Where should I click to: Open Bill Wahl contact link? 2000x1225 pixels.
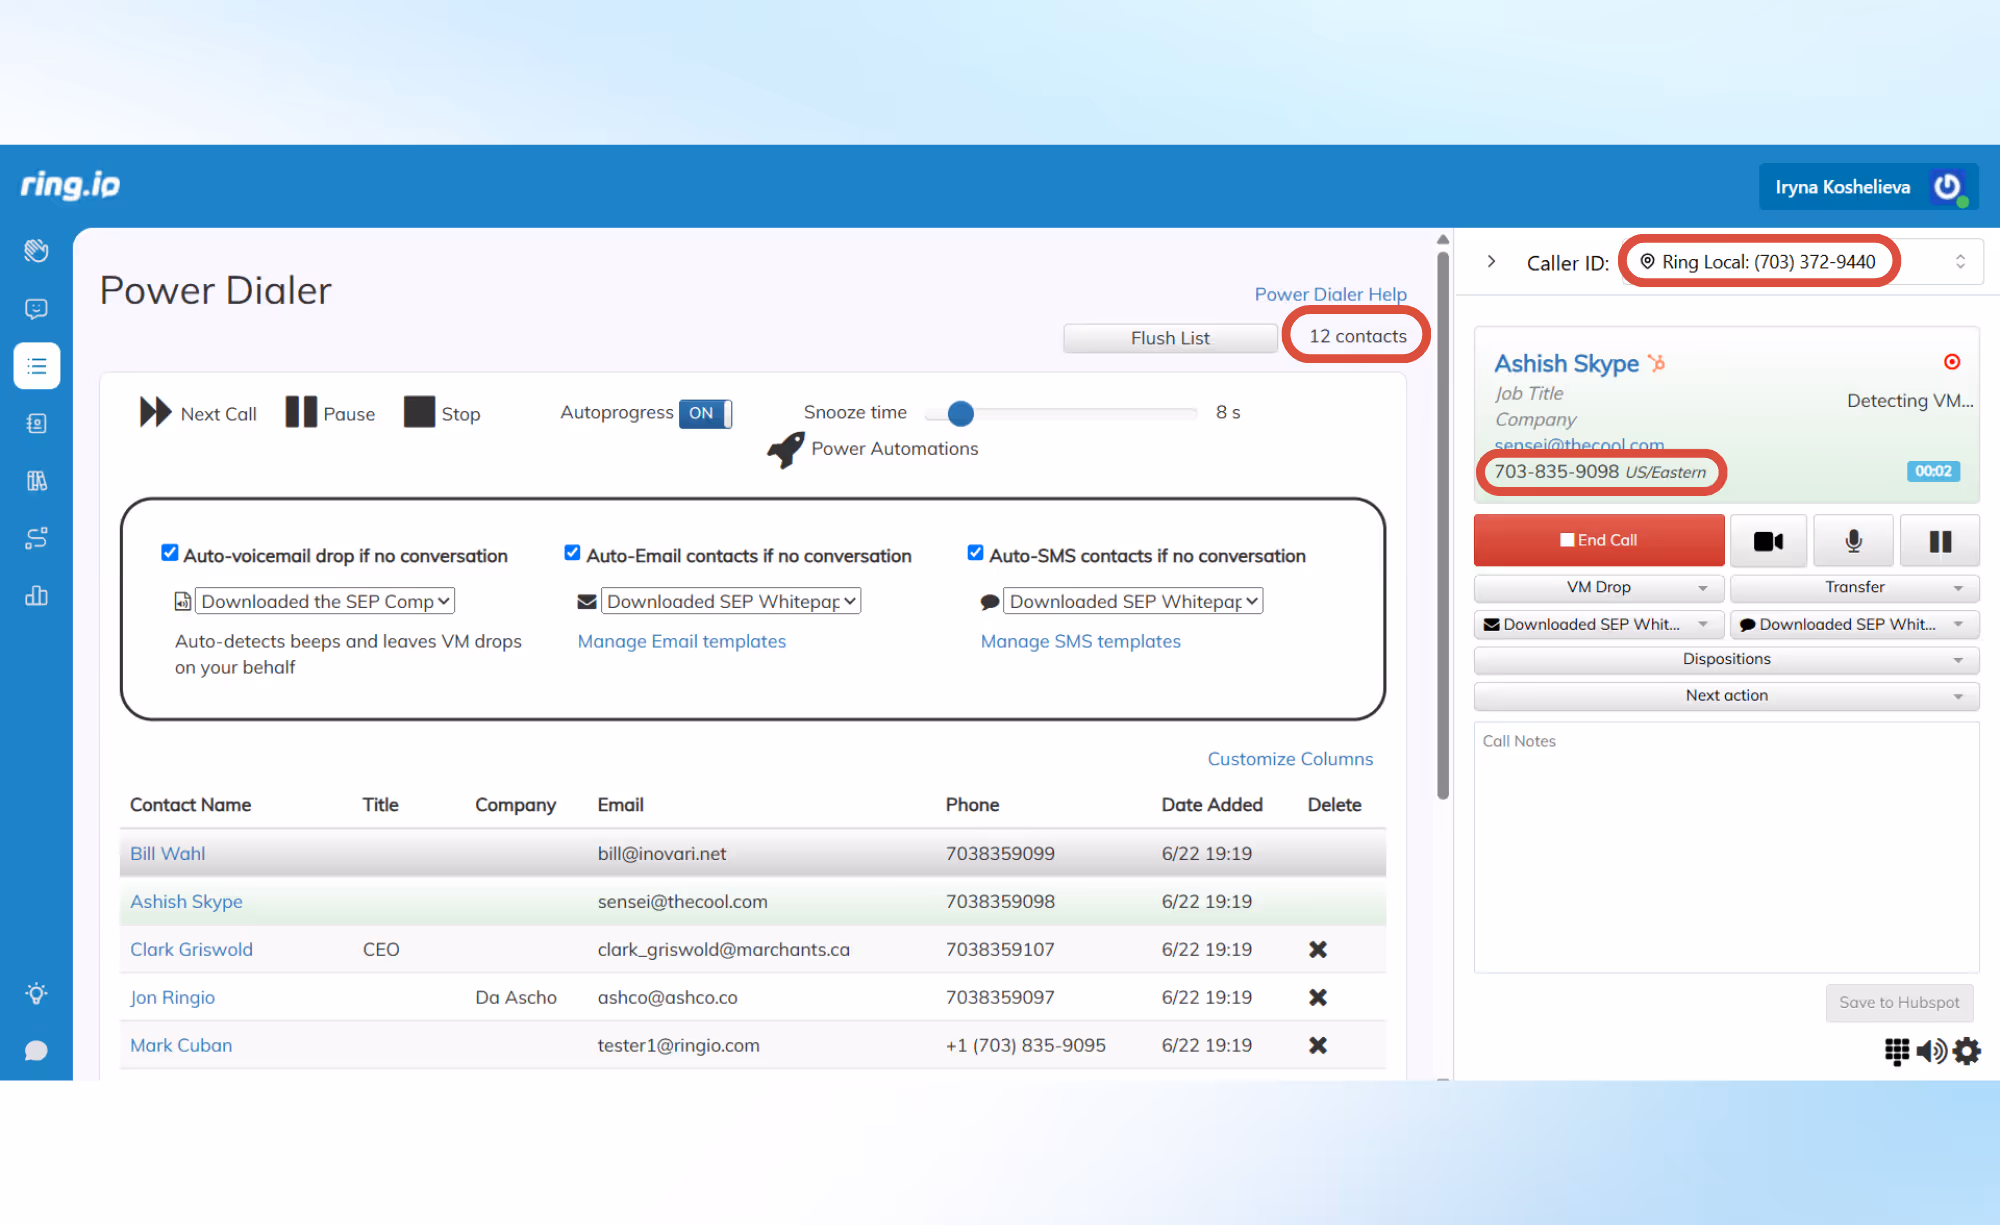pos(167,853)
